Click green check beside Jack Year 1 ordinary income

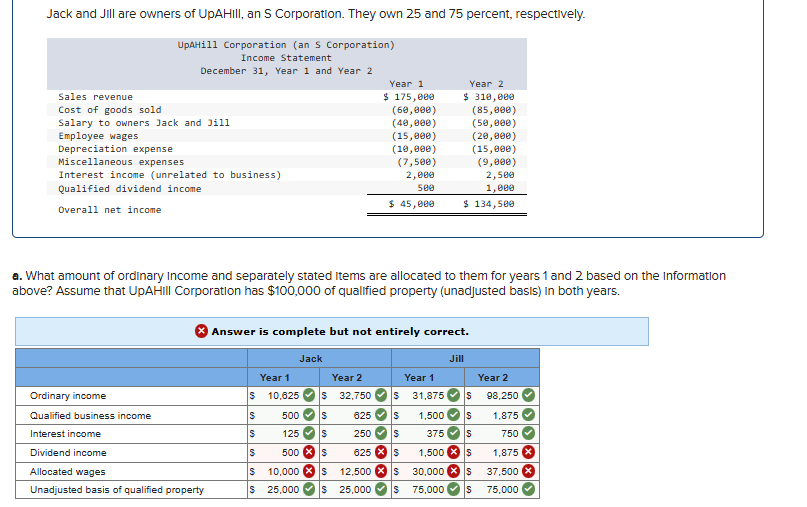tap(309, 395)
